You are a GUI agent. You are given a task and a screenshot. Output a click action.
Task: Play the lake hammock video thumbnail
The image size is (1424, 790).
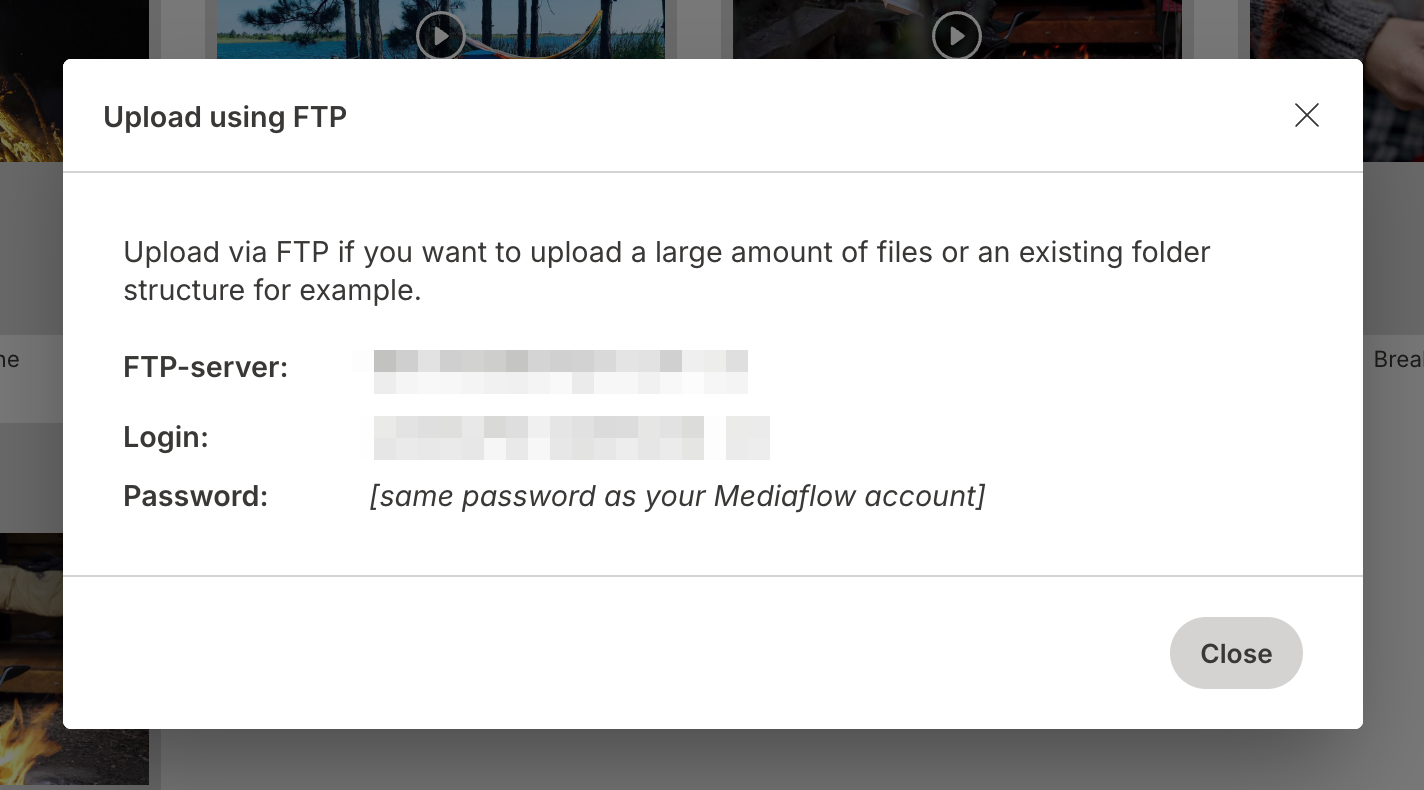click(x=440, y=37)
